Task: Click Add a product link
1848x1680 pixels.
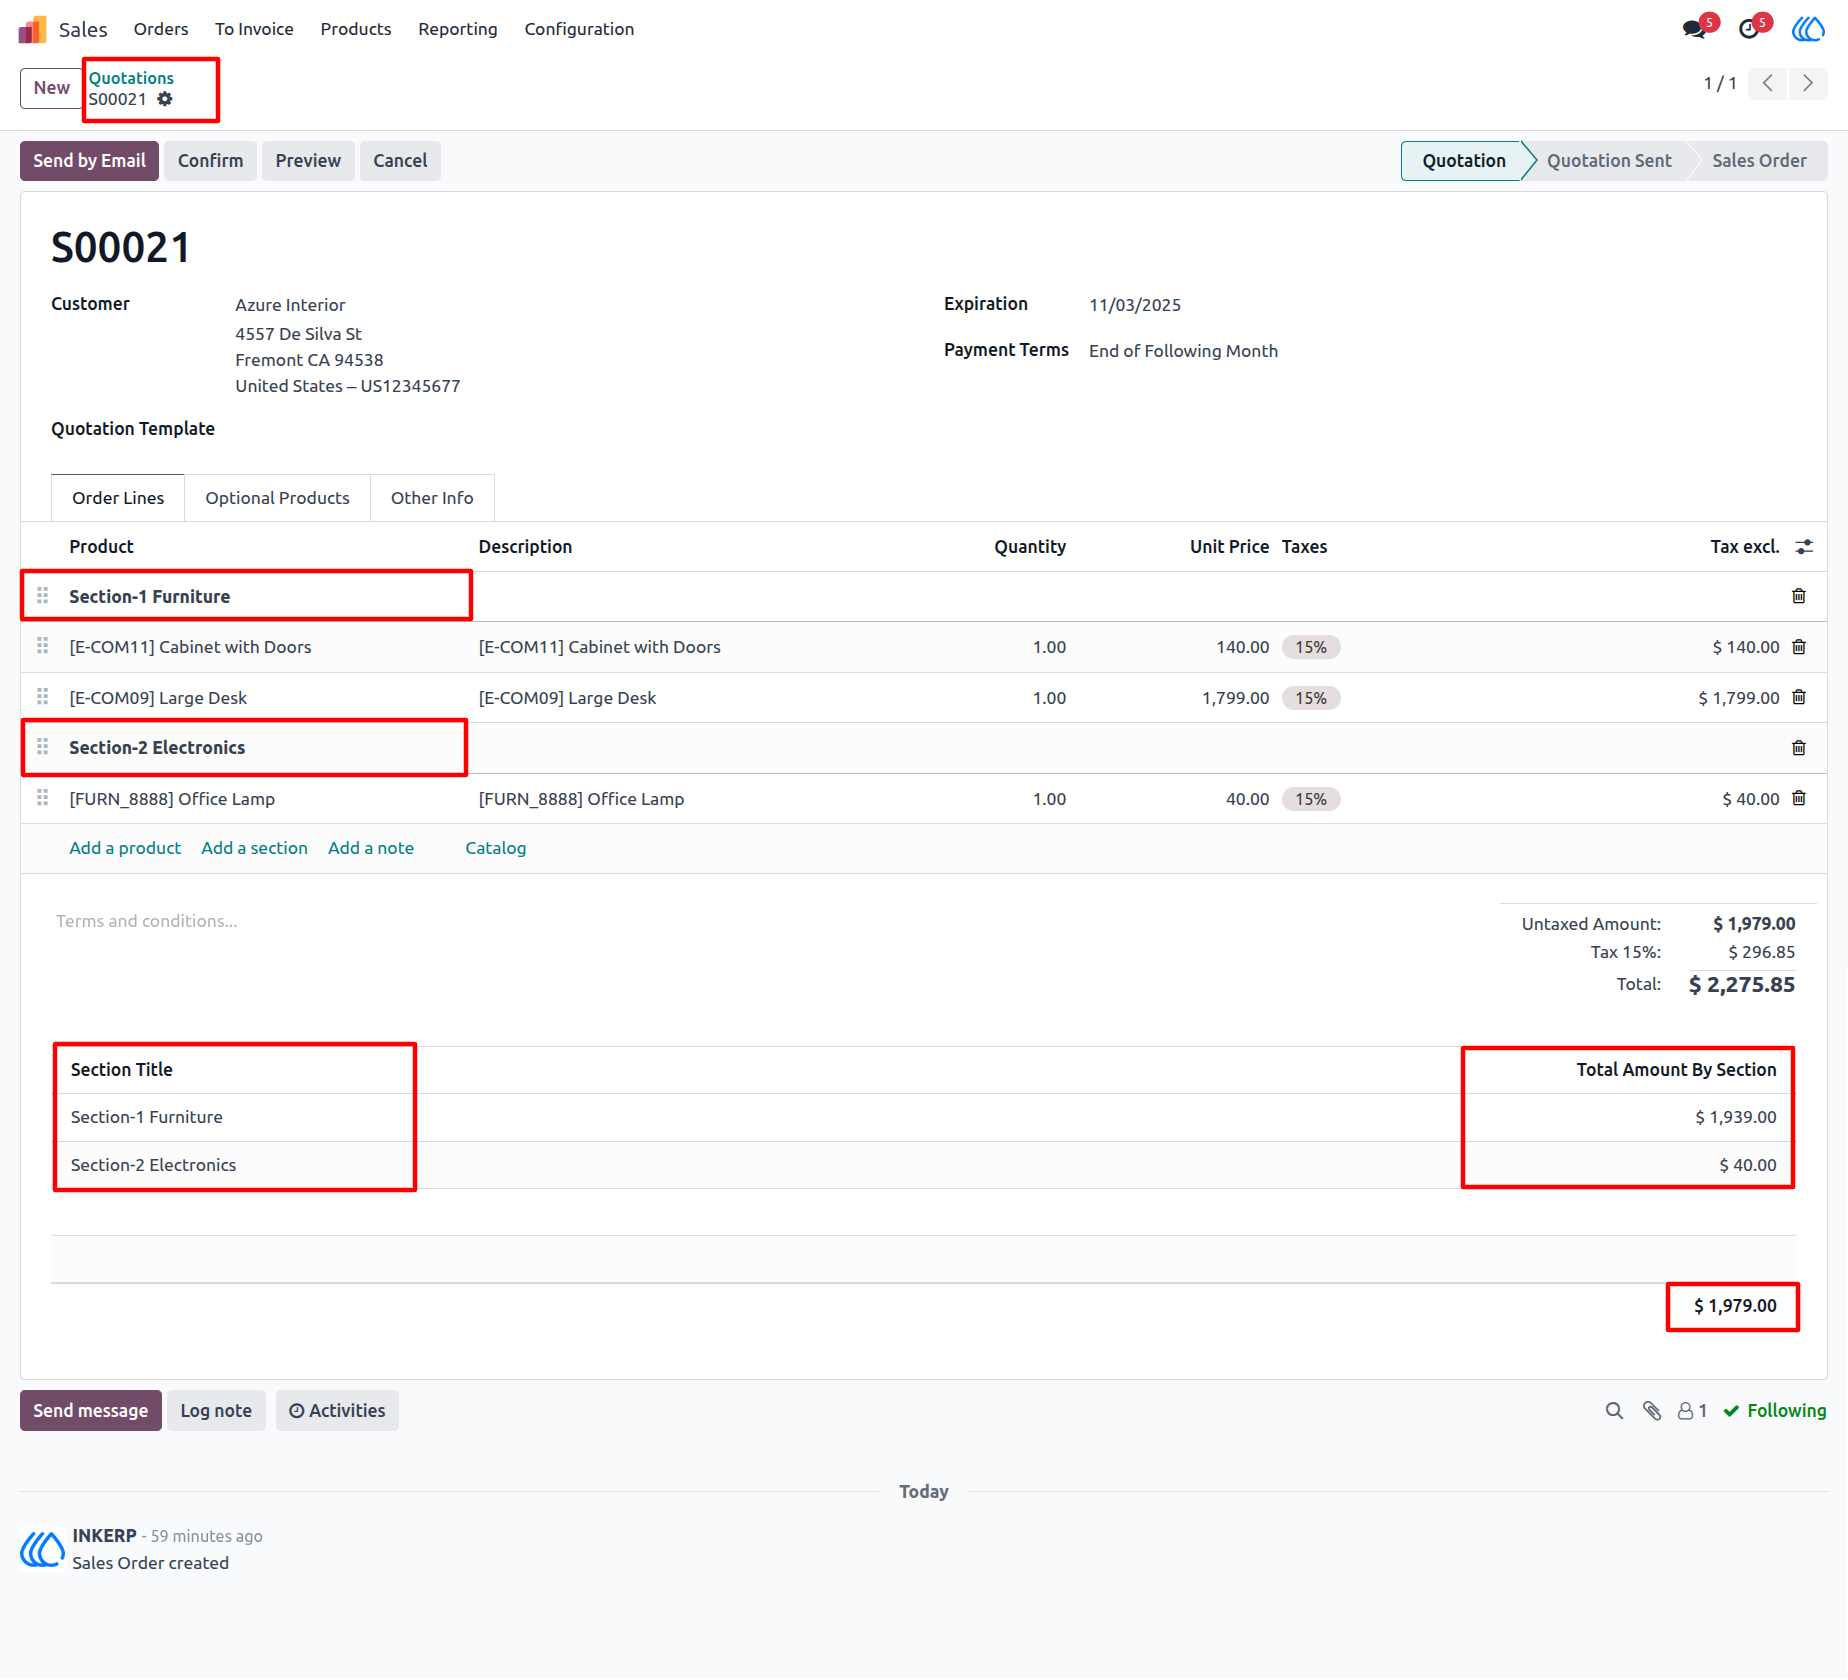Action: 125,848
